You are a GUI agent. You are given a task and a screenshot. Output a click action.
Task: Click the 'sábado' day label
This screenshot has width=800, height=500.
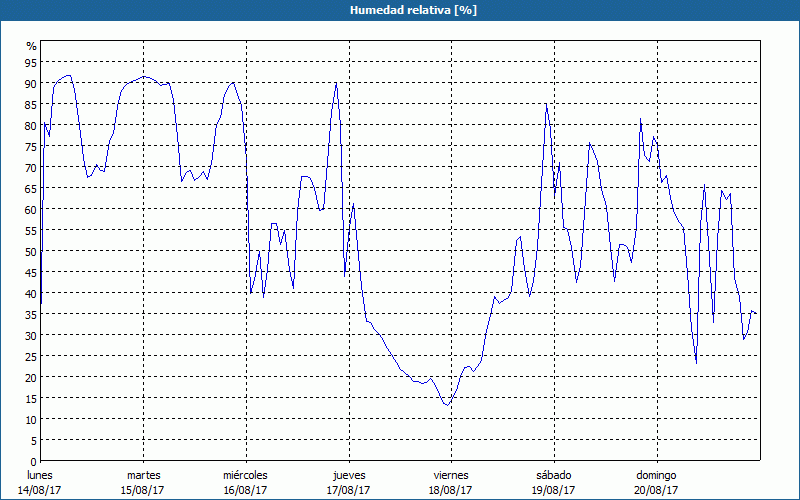point(553,474)
